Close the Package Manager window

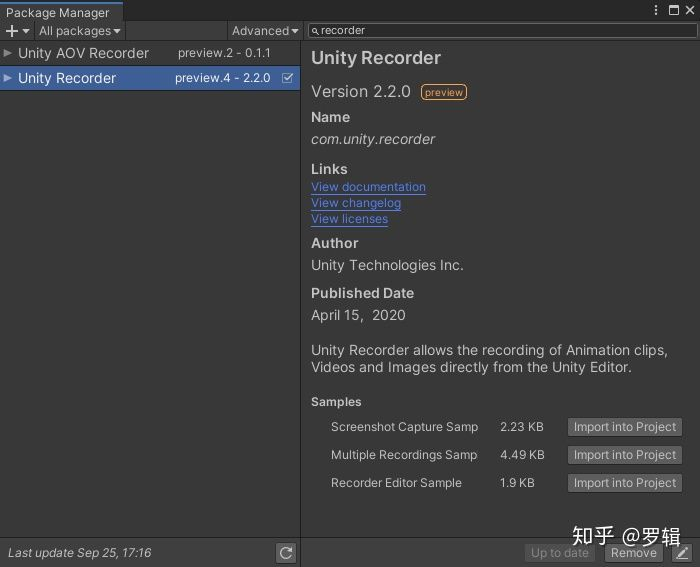pyautogui.click(x=690, y=10)
